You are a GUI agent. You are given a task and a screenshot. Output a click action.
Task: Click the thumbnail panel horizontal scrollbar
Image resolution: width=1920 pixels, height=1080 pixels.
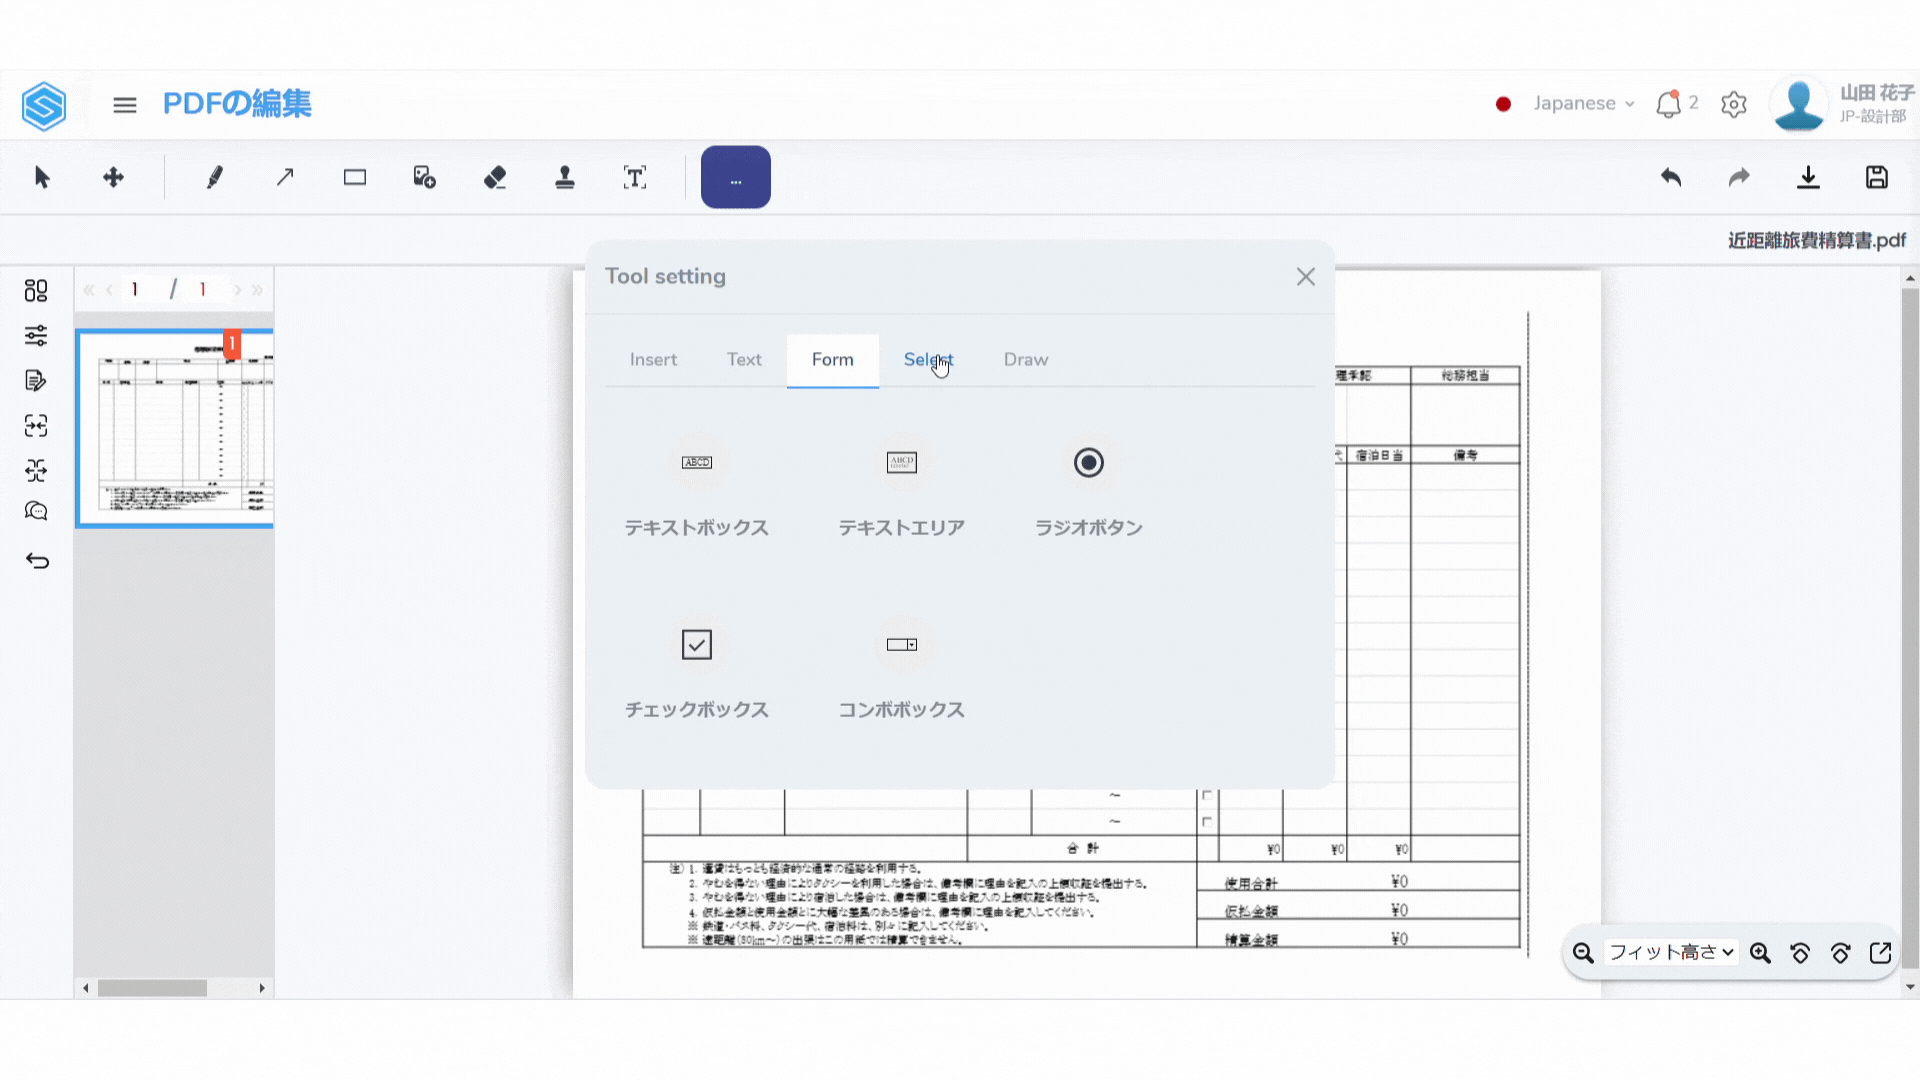pyautogui.click(x=152, y=988)
